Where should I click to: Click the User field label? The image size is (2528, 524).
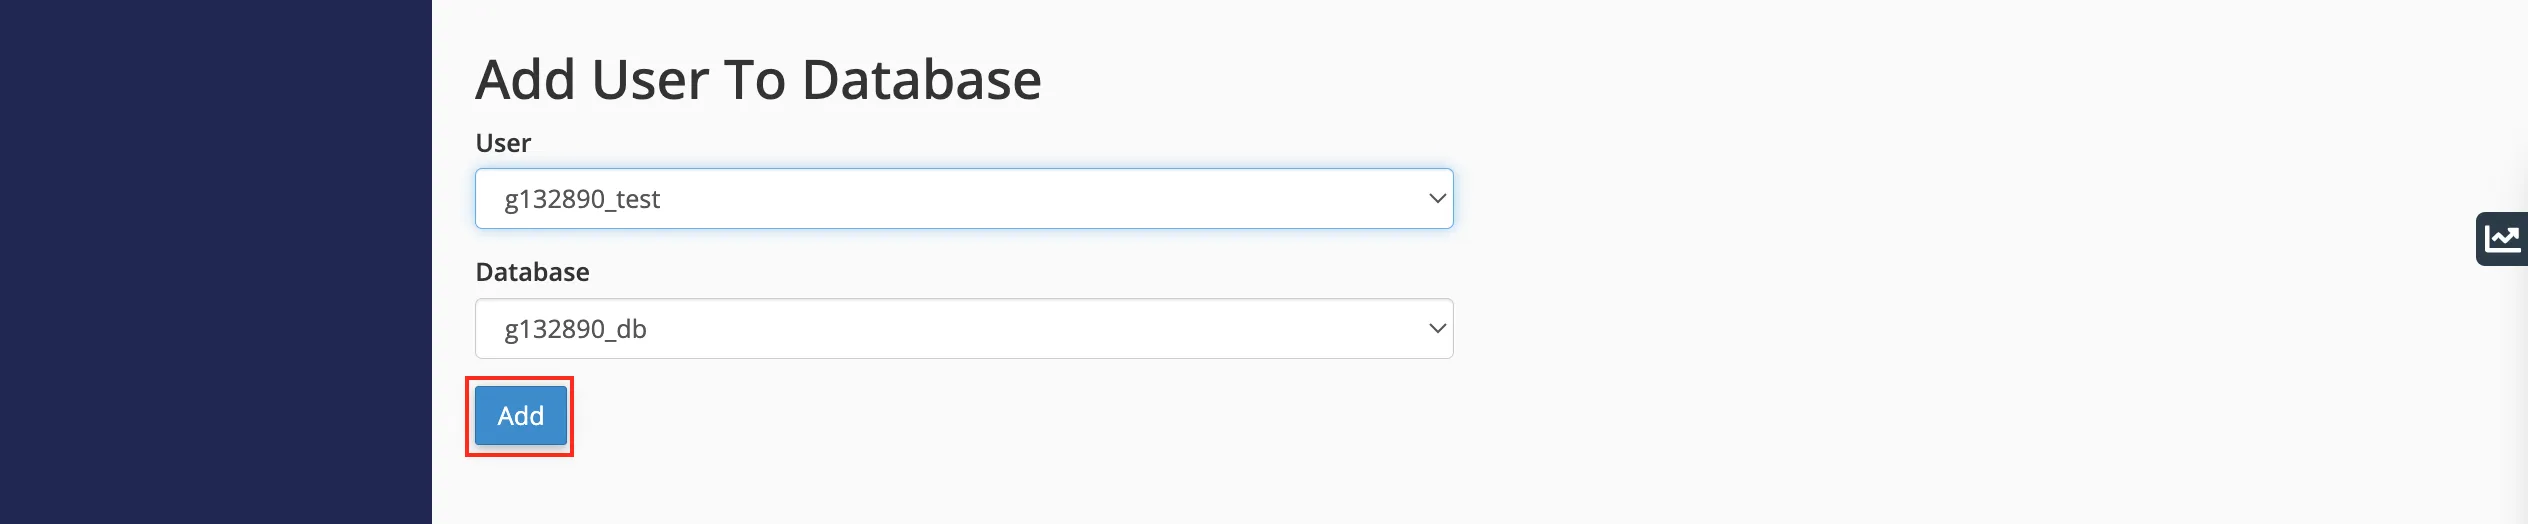tap(503, 143)
